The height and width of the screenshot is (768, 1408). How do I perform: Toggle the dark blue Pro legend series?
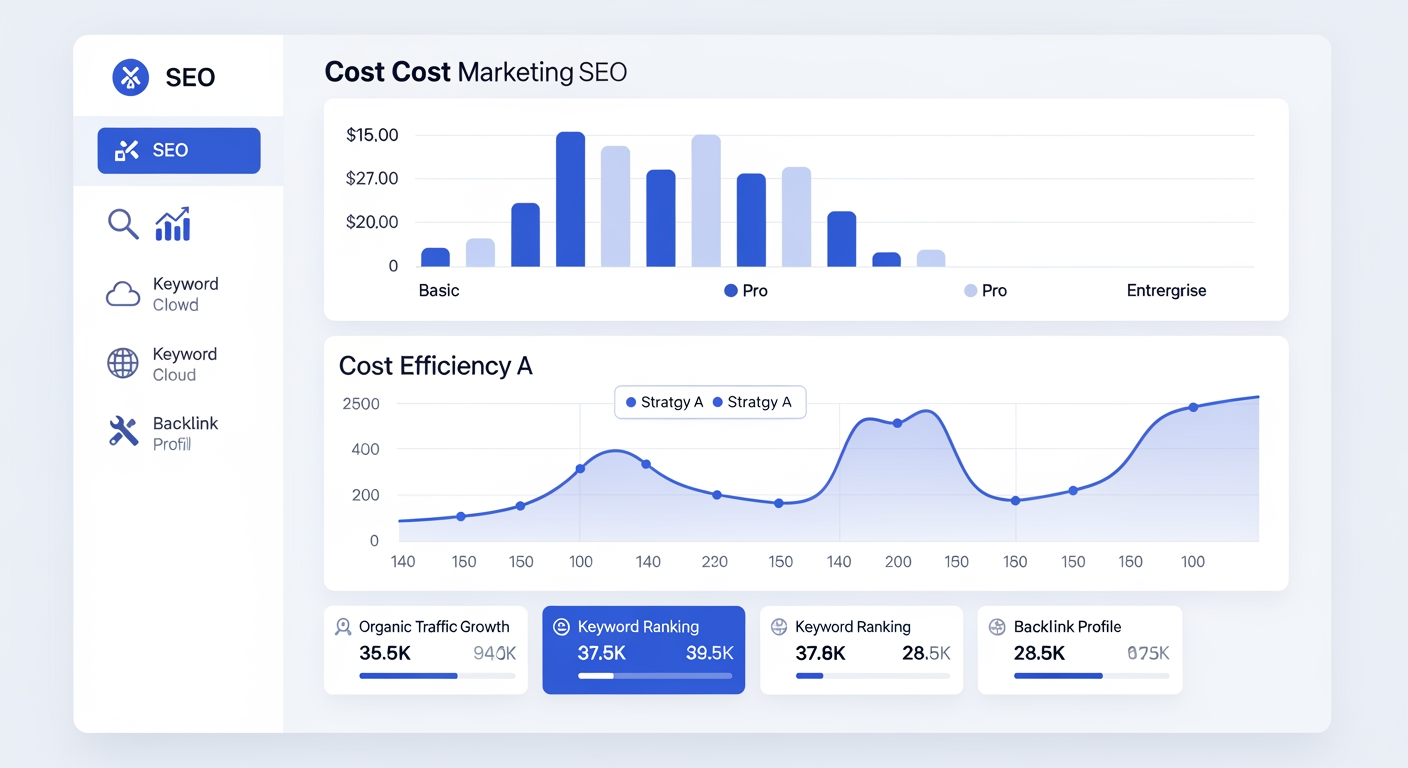(746, 291)
